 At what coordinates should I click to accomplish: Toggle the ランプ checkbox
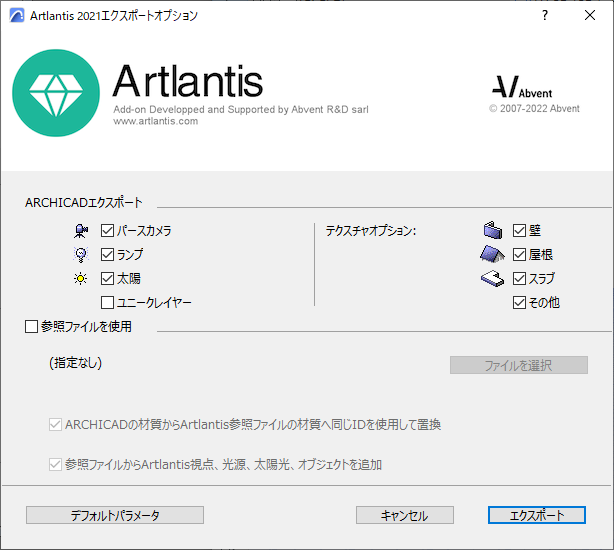point(107,254)
